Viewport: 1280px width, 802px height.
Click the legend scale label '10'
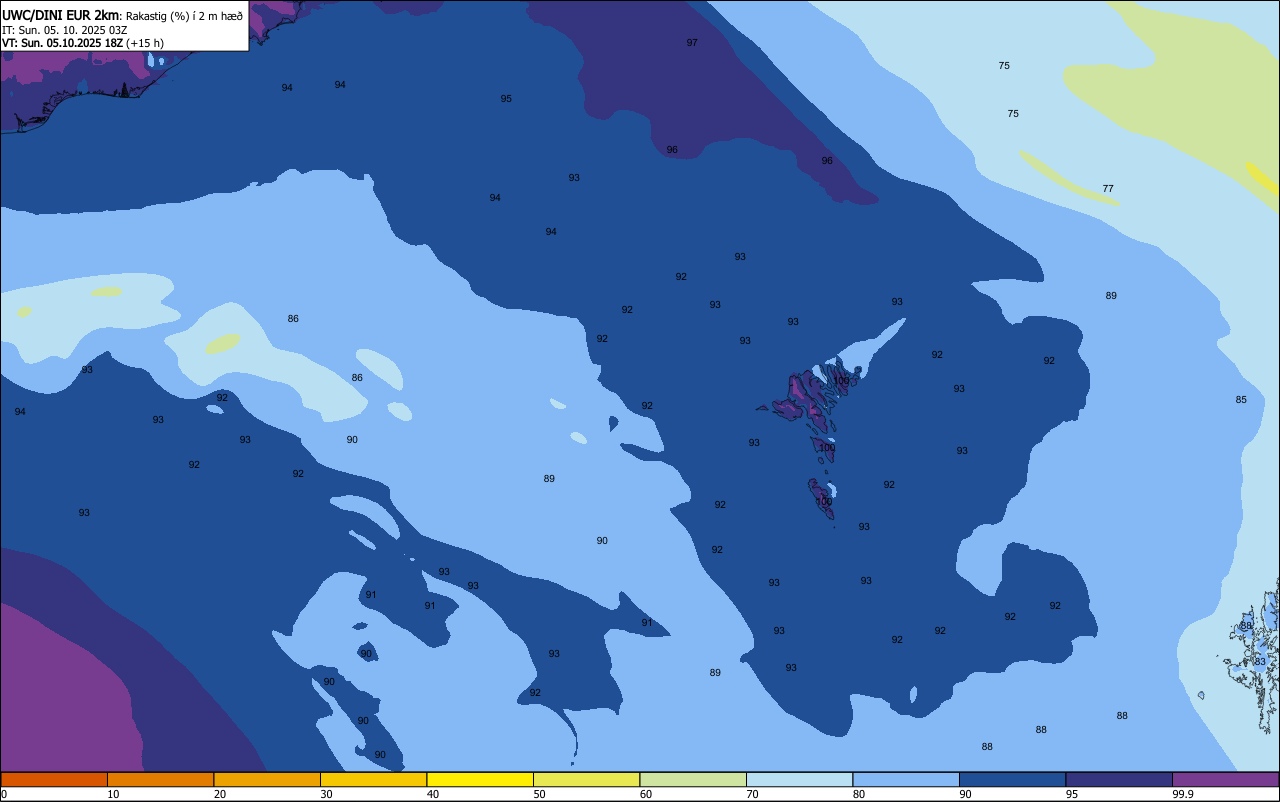point(113,794)
